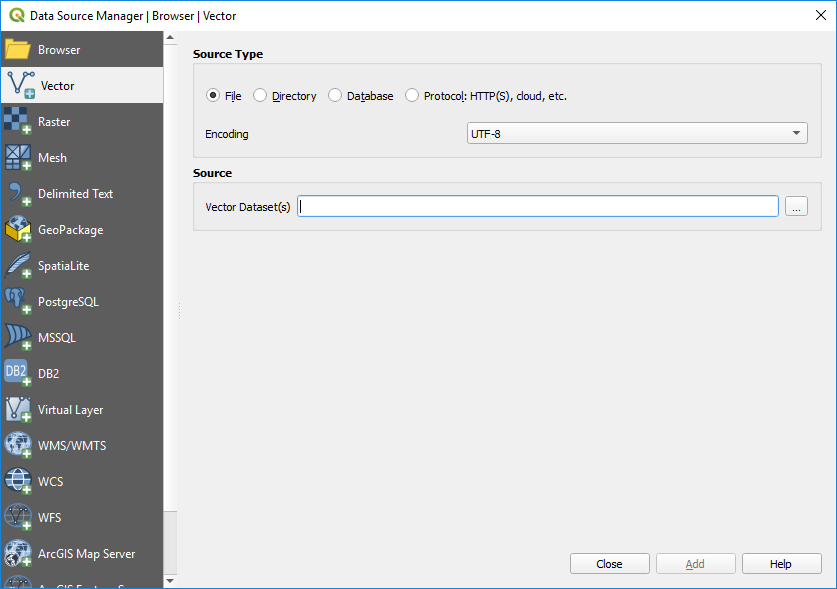
Task: Open the Encoding UTF-8 dropdown
Action: click(637, 133)
